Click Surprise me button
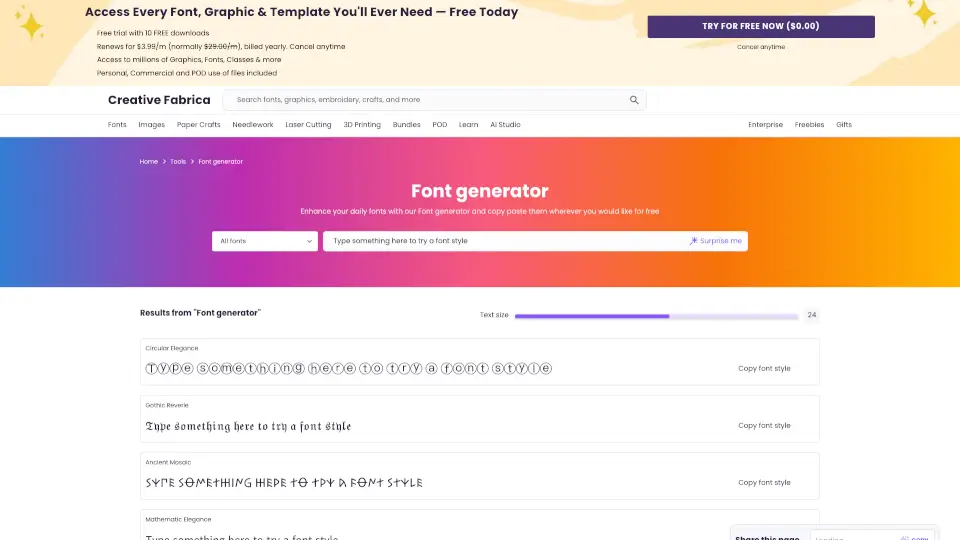Image resolution: width=960 pixels, height=540 pixels. (715, 241)
